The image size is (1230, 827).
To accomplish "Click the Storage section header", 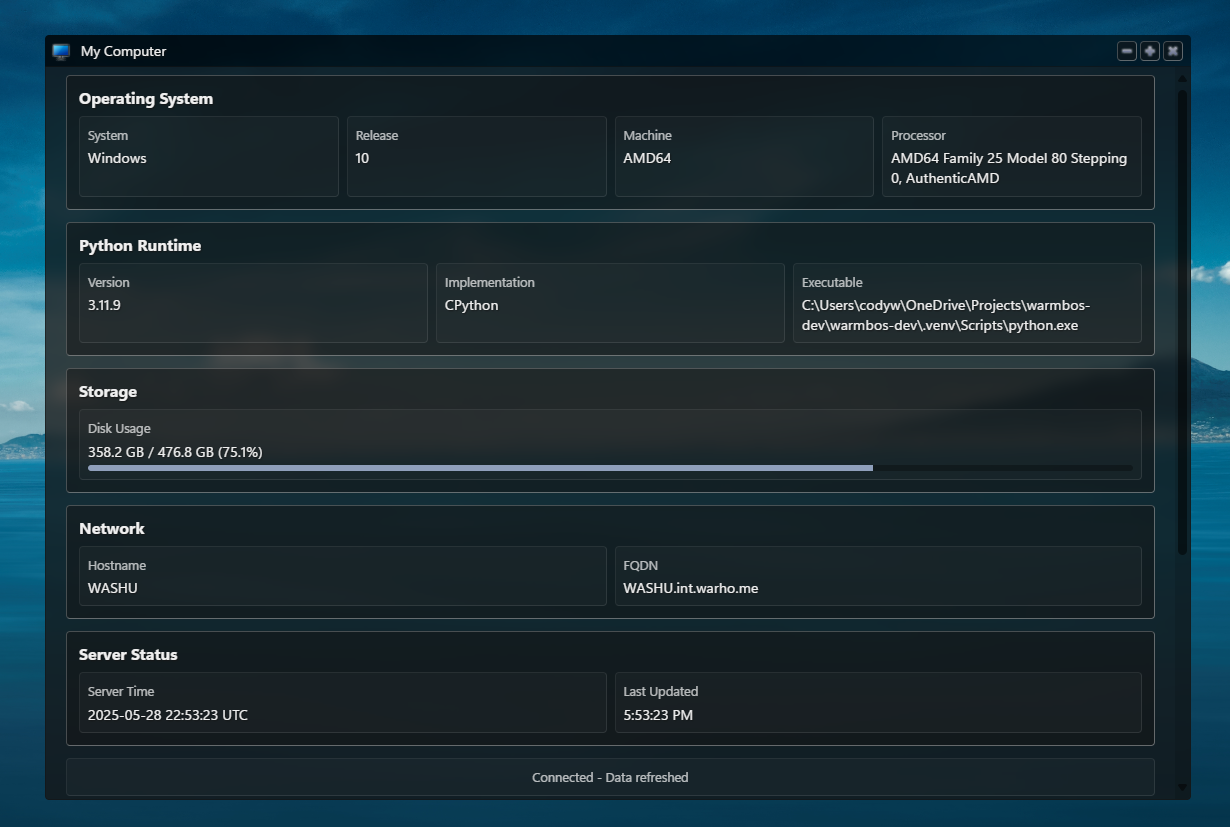I will pyautogui.click(x=107, y=392).
